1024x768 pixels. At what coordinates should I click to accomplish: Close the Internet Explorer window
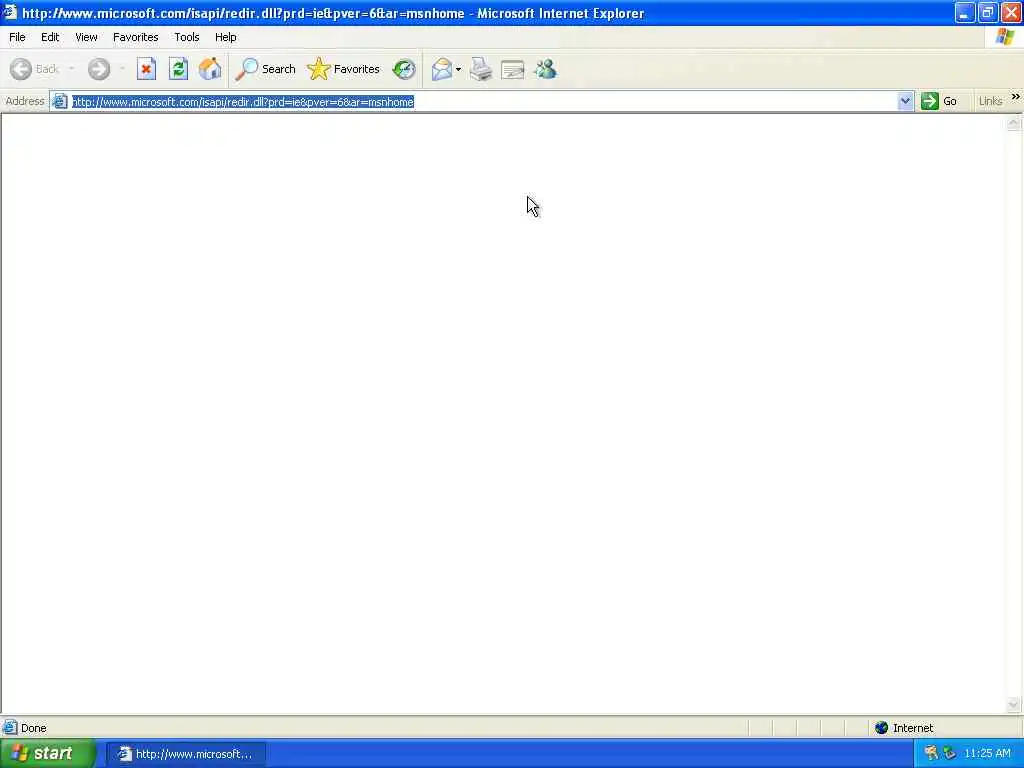[1011, 13]
